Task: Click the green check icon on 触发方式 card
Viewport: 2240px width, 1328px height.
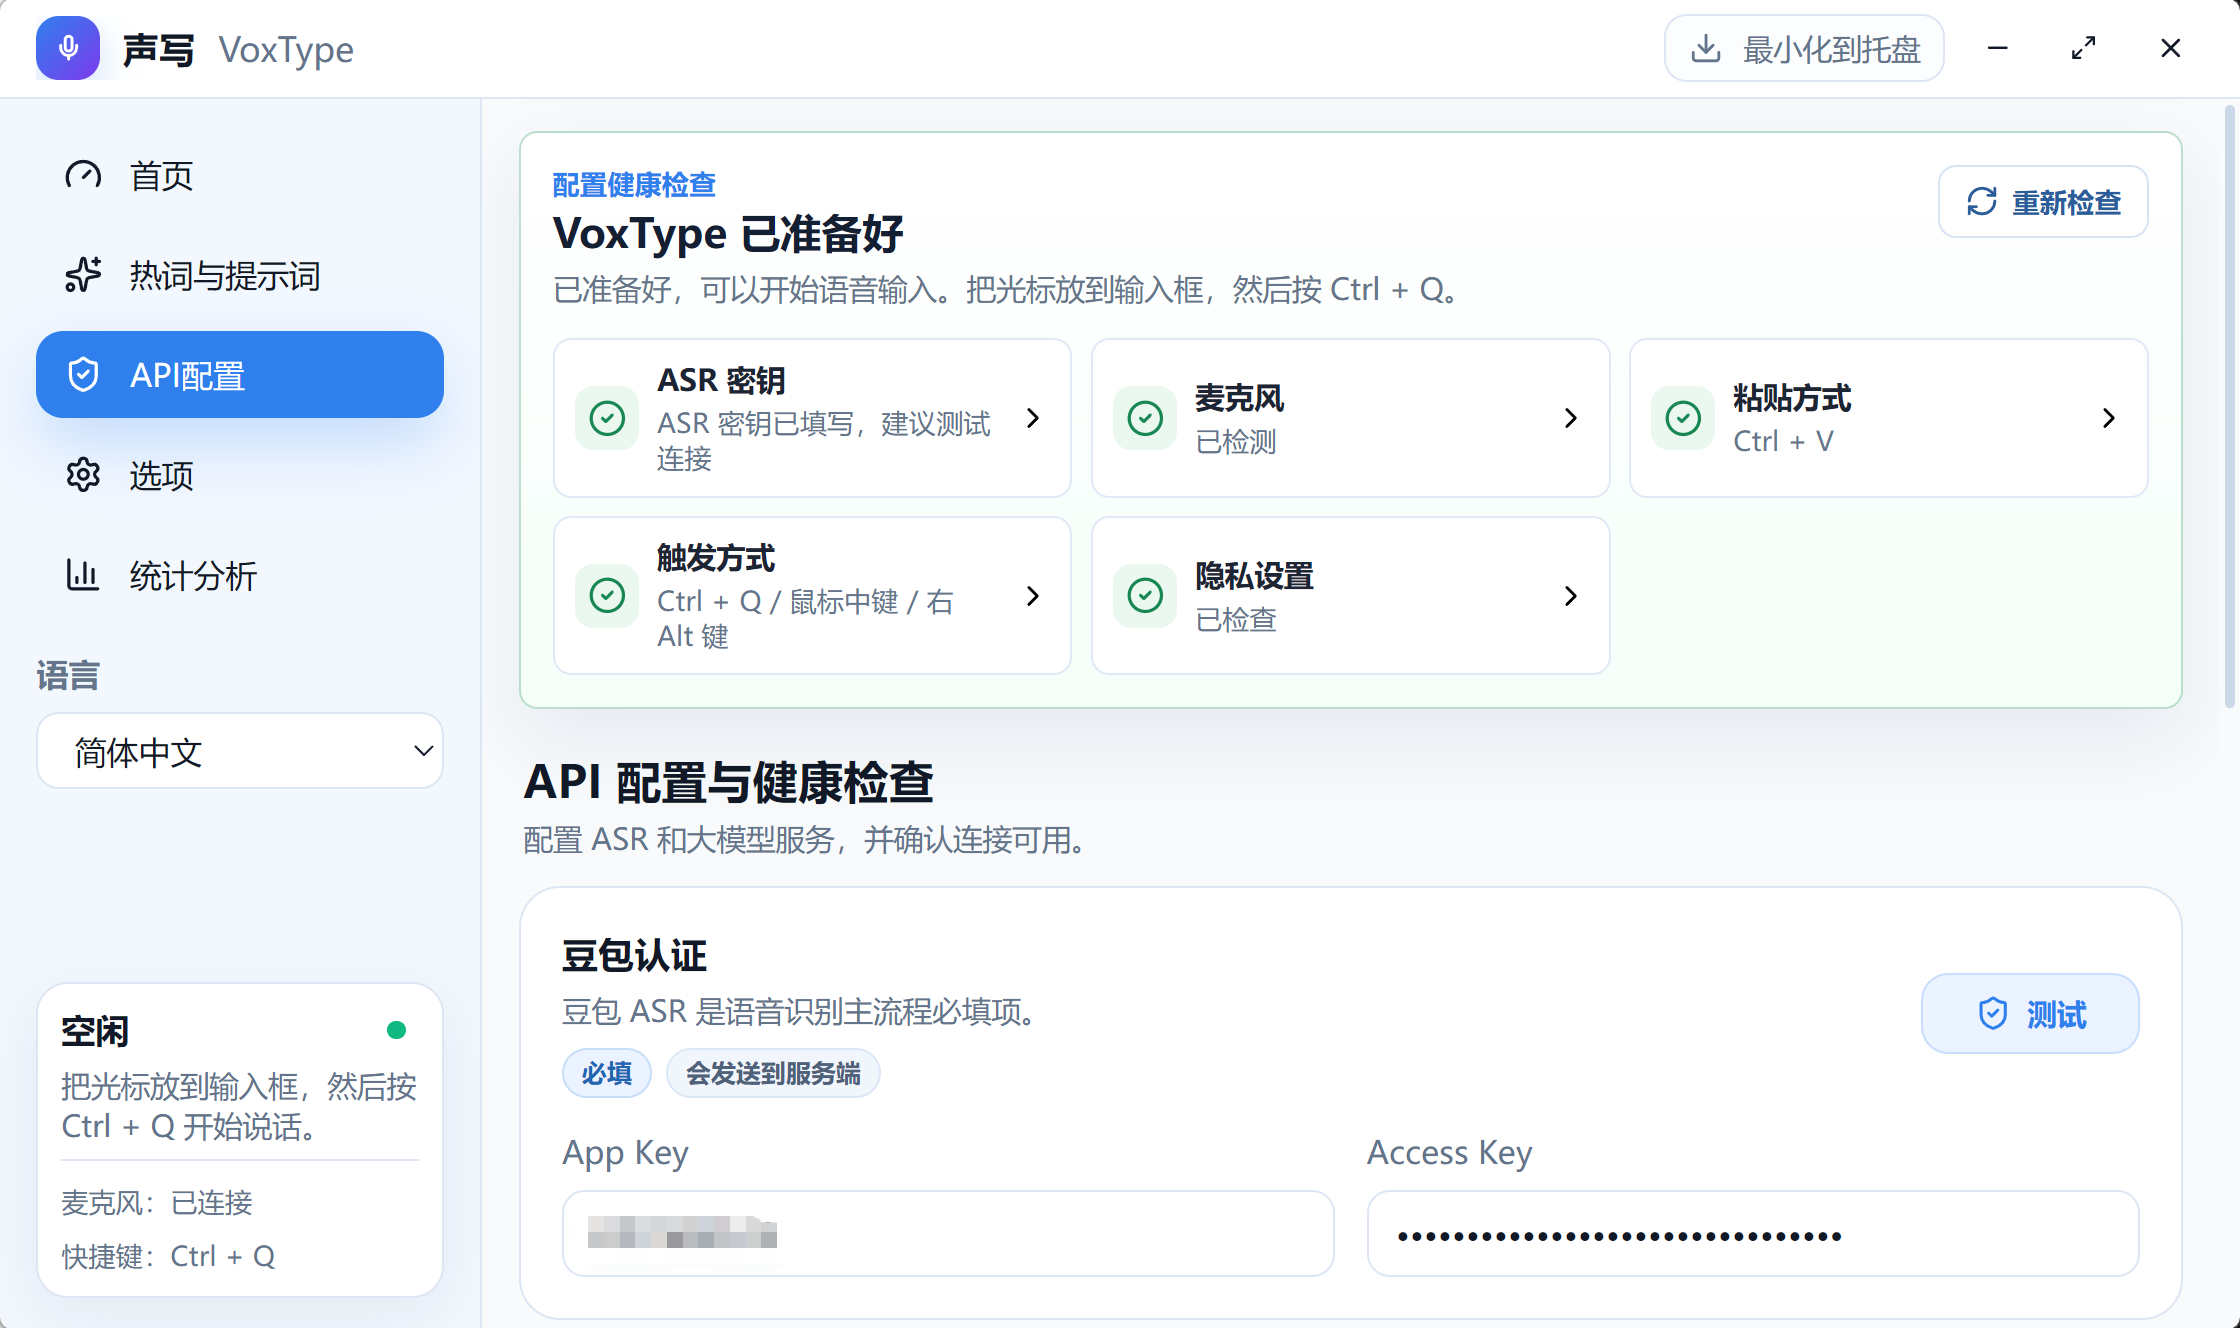Action: tap(607, 596)
